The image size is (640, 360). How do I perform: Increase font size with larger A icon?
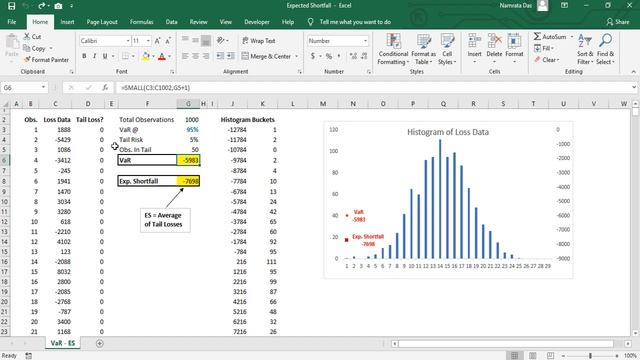coord(158,41)
